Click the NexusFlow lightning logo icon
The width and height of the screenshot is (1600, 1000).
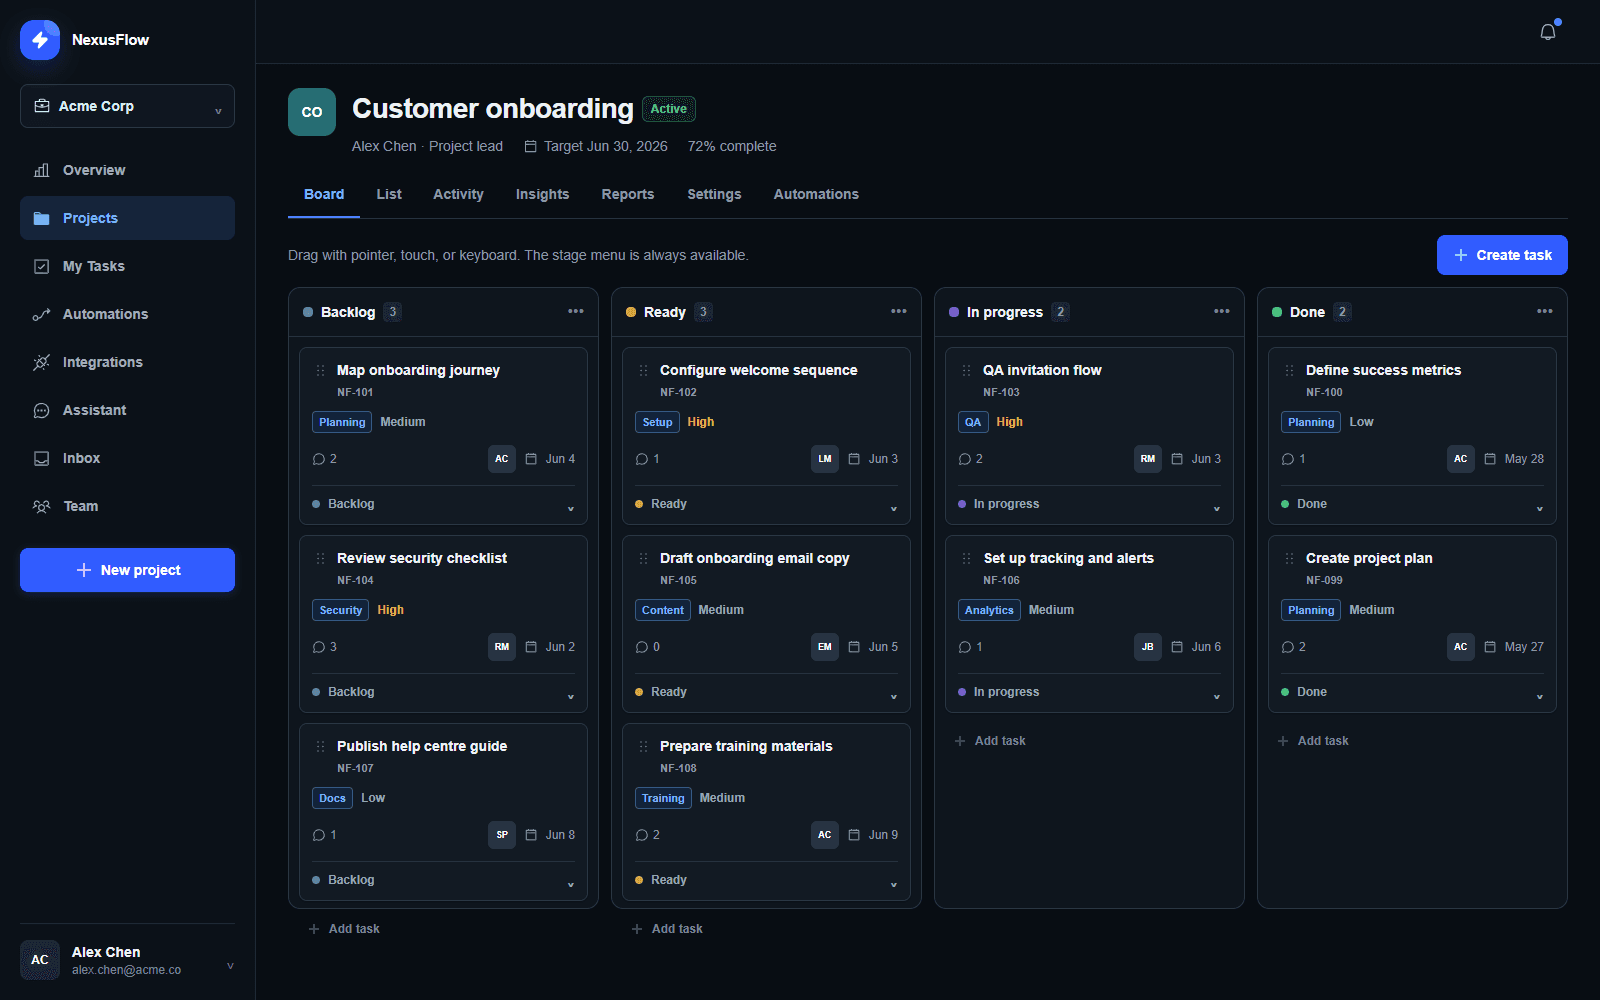[40, 40]
